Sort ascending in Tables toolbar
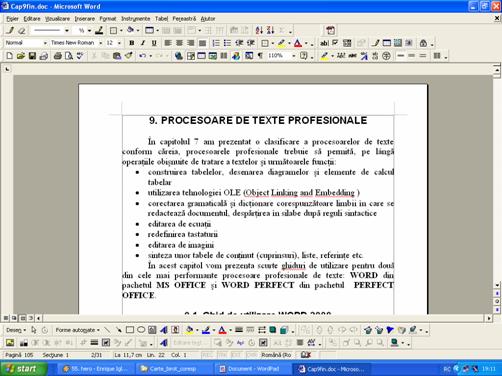 [259, 31]
